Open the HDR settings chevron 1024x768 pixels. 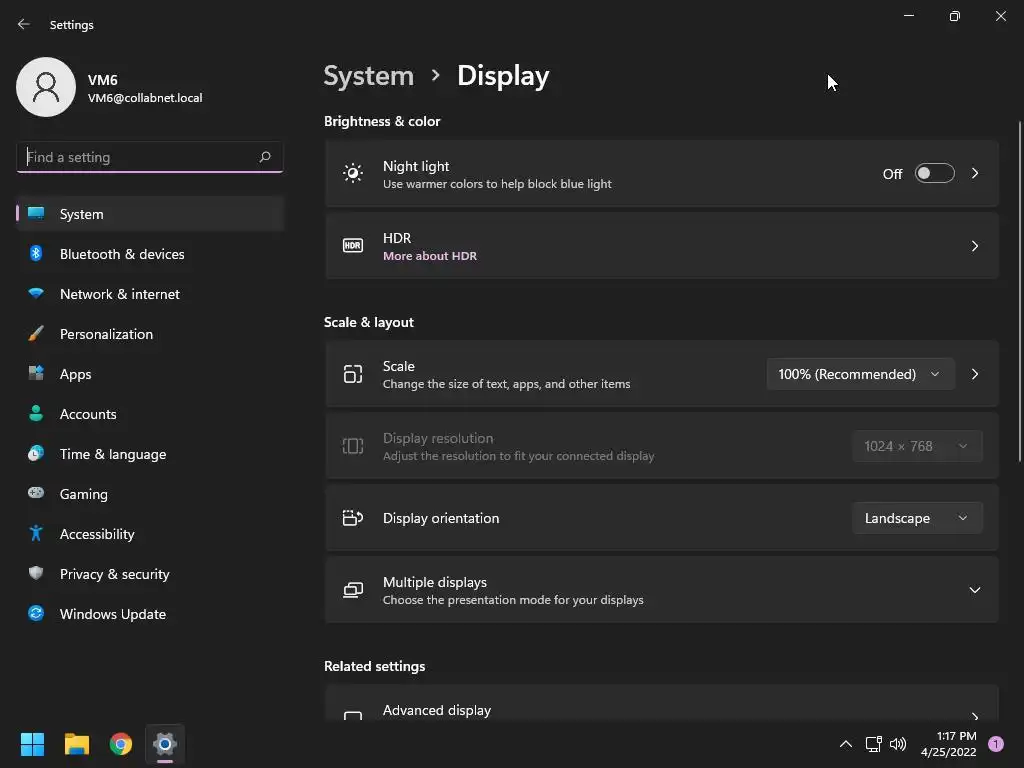click(x=974, y=246)
